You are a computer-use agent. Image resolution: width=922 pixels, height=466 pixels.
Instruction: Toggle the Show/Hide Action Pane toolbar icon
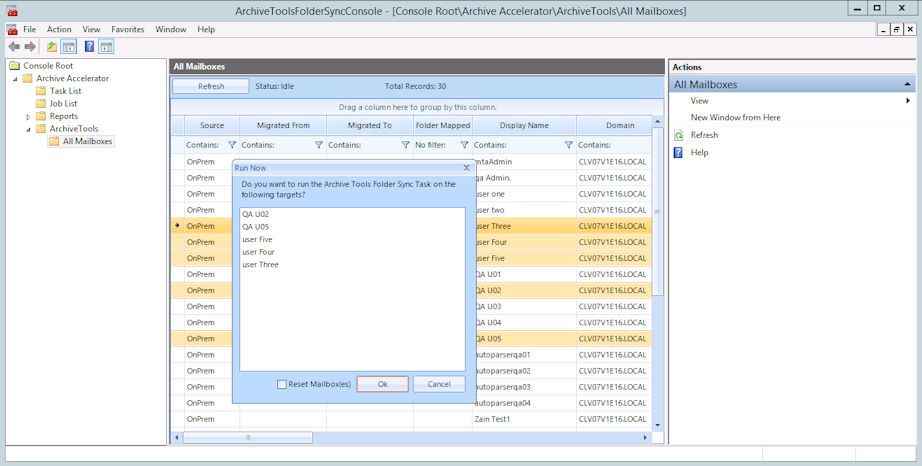(106, 46)
